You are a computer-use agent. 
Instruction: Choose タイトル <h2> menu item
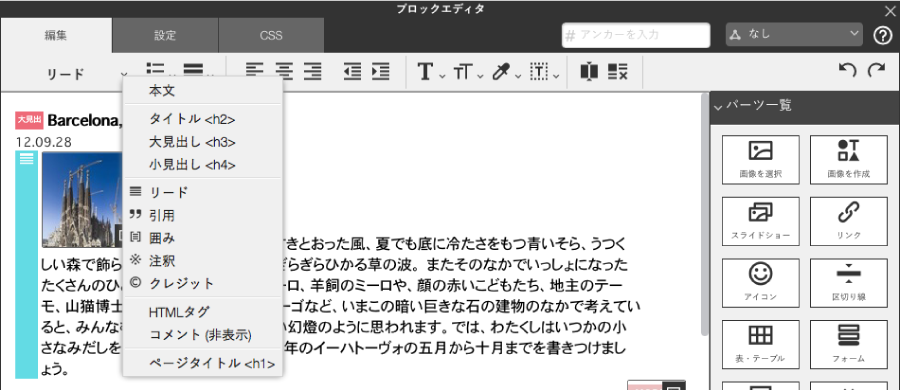(203, 119)
